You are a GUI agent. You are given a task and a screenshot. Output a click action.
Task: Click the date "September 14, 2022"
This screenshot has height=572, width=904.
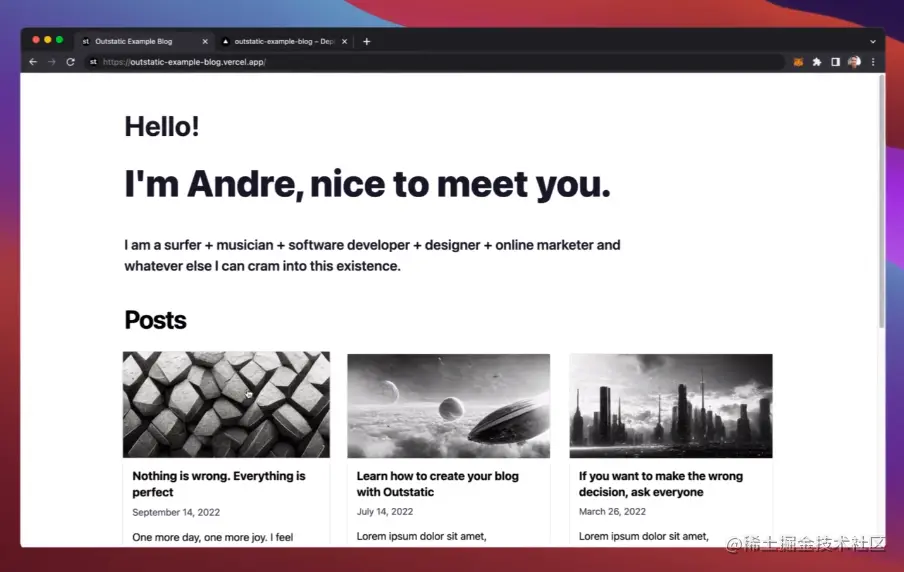[176, 512]
